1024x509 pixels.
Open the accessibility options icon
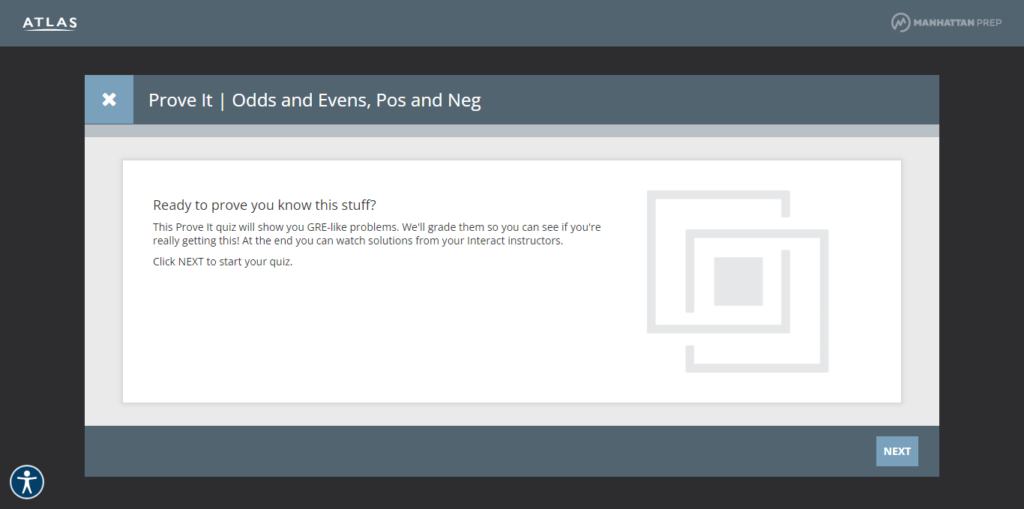tap(27, 482)
